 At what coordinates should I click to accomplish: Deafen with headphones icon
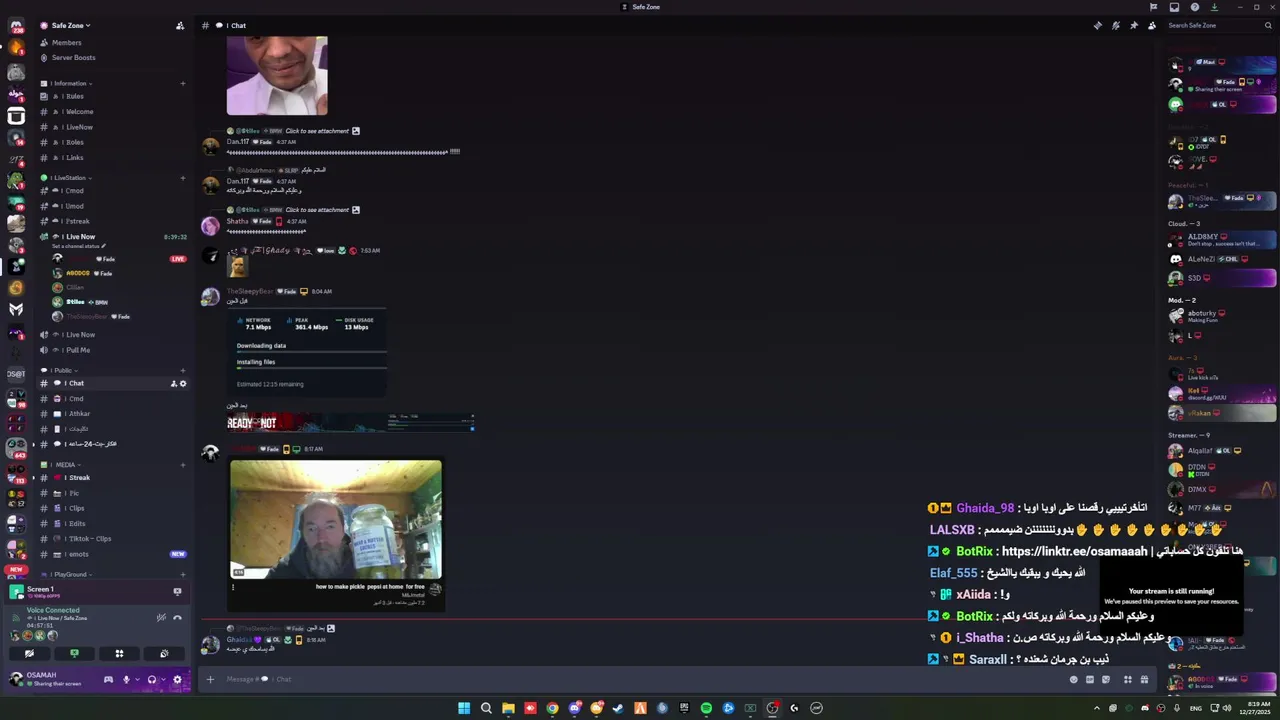point(152,679)
